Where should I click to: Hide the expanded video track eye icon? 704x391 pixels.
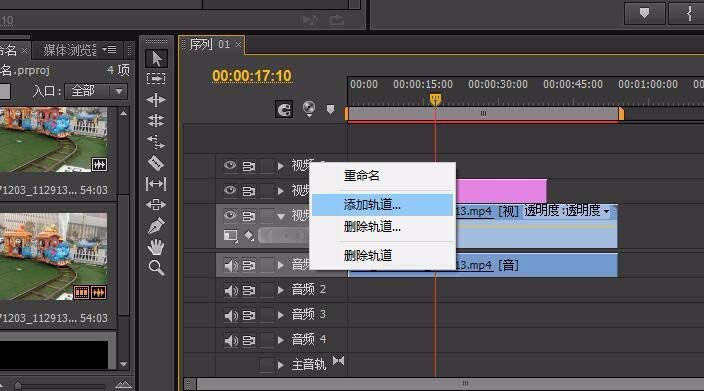(x=230, y=216)
